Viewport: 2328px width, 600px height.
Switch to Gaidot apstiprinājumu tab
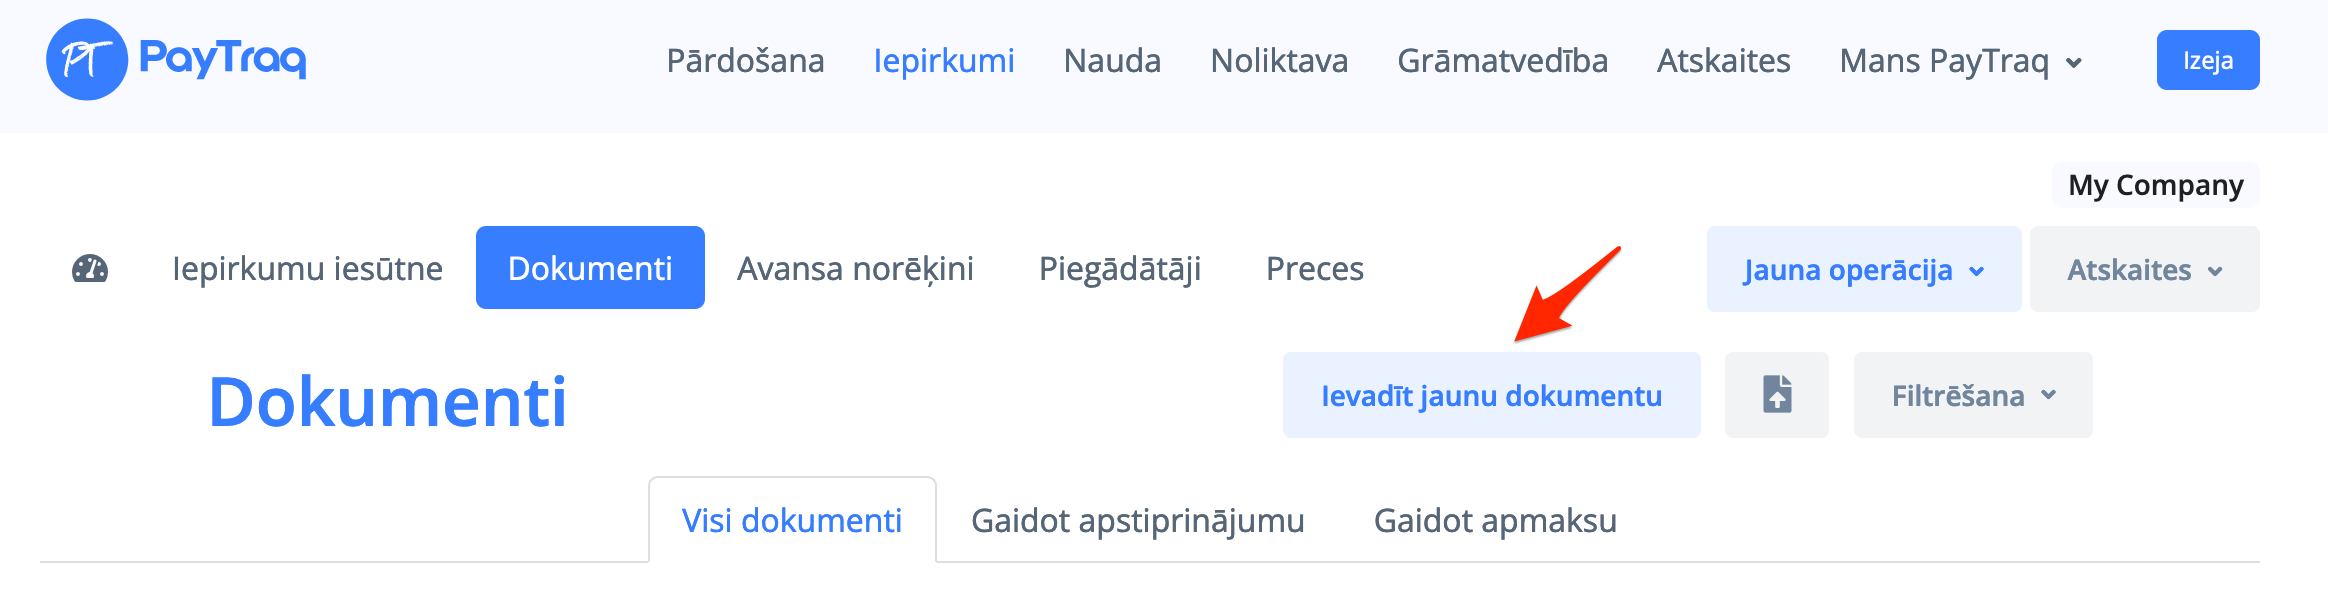click(x=1137, y=521)
